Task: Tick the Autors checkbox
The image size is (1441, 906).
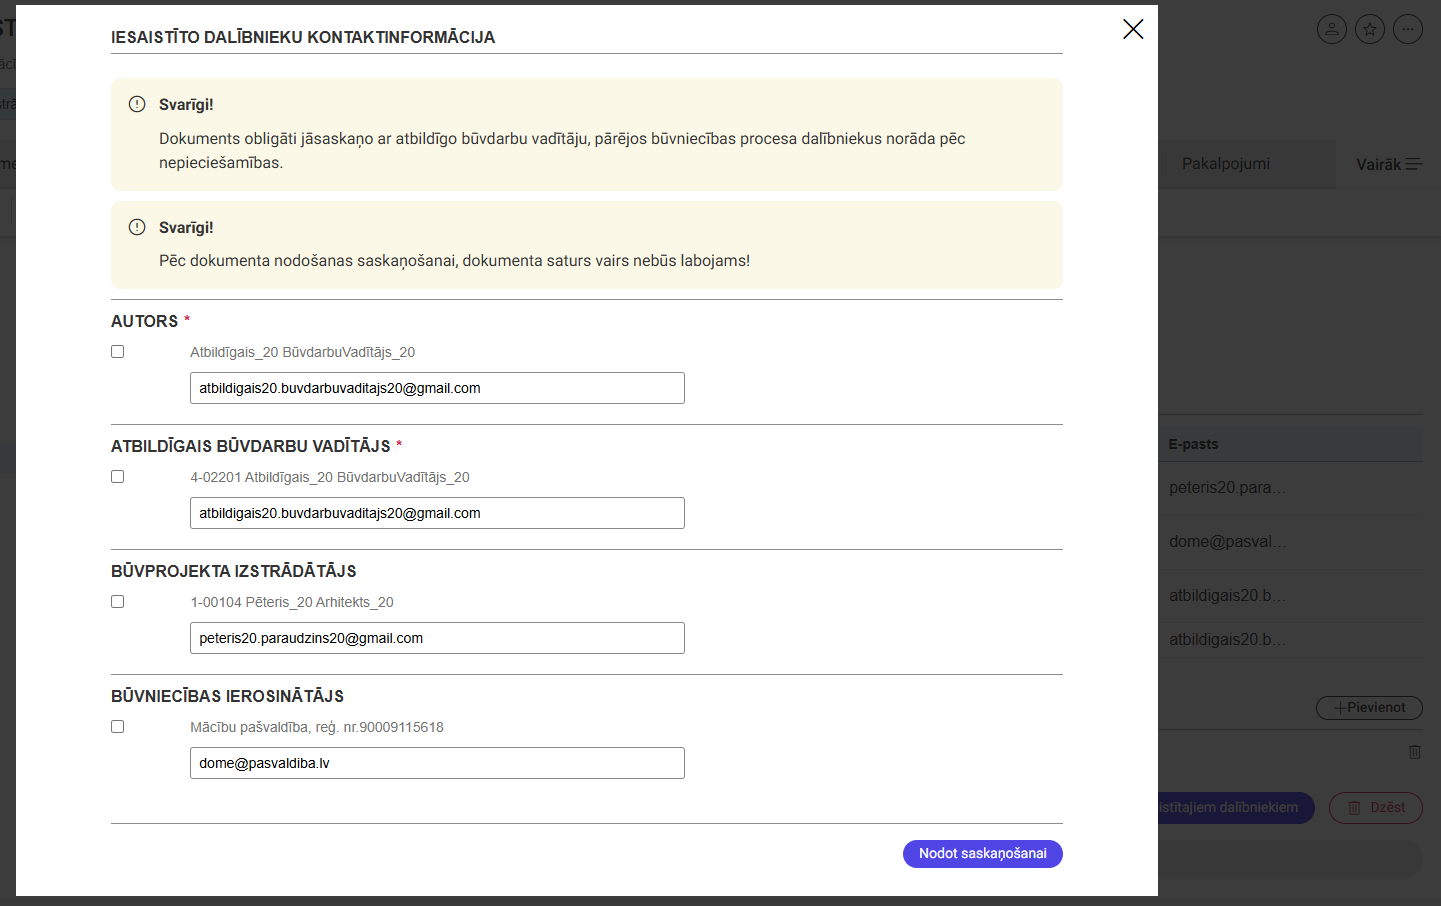Action: coord(118,352)
